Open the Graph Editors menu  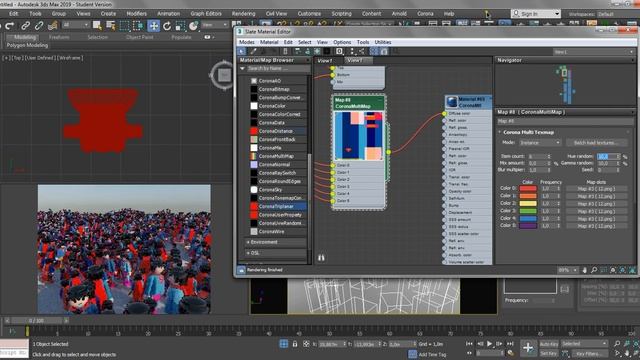coord(206,13)
